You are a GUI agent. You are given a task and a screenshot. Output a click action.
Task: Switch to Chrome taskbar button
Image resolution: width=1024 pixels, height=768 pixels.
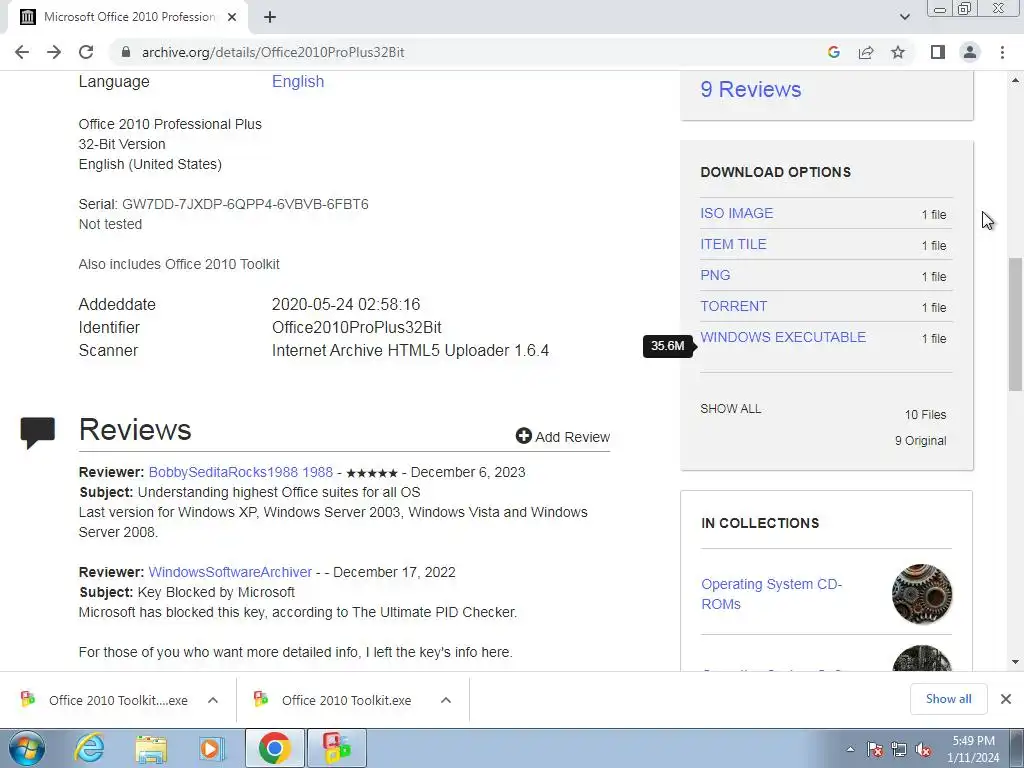(x=274, y=748)
